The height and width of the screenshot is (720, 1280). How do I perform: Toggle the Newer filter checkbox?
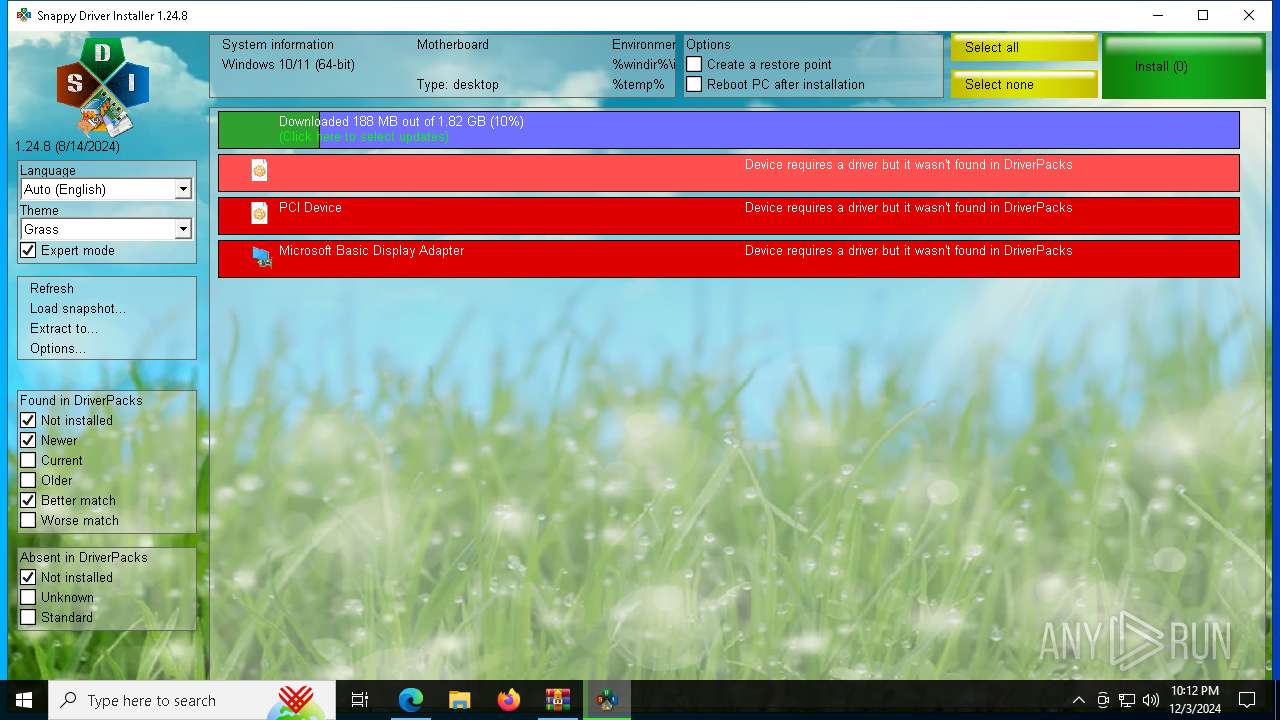(28, 440)
